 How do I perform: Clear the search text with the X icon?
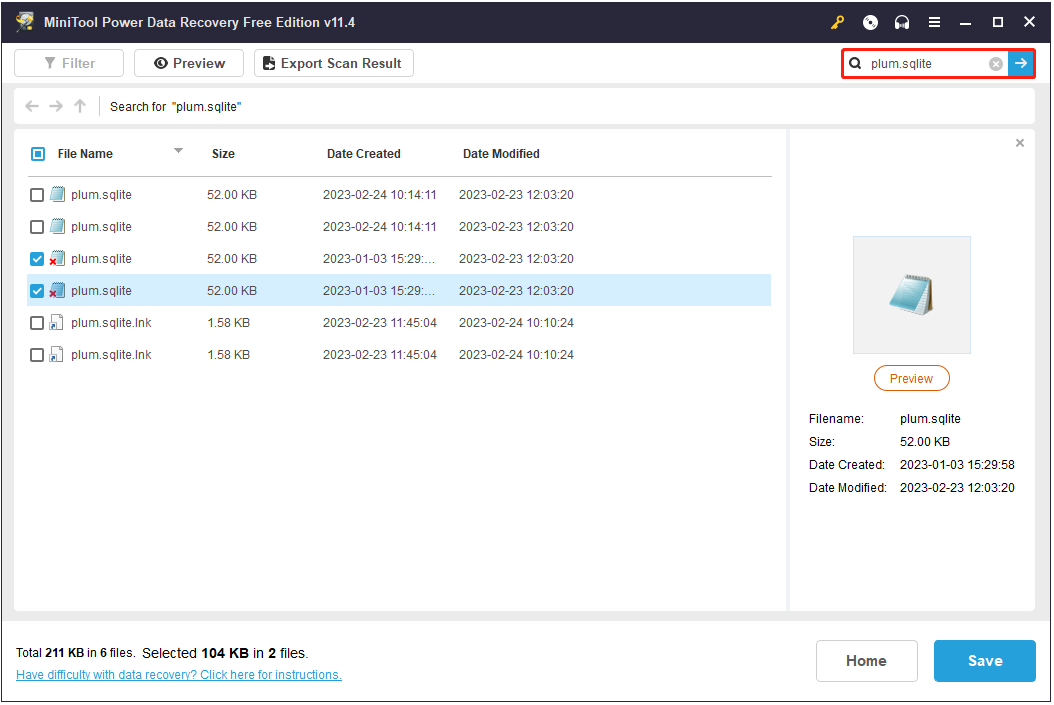click(x=996, y=64)
